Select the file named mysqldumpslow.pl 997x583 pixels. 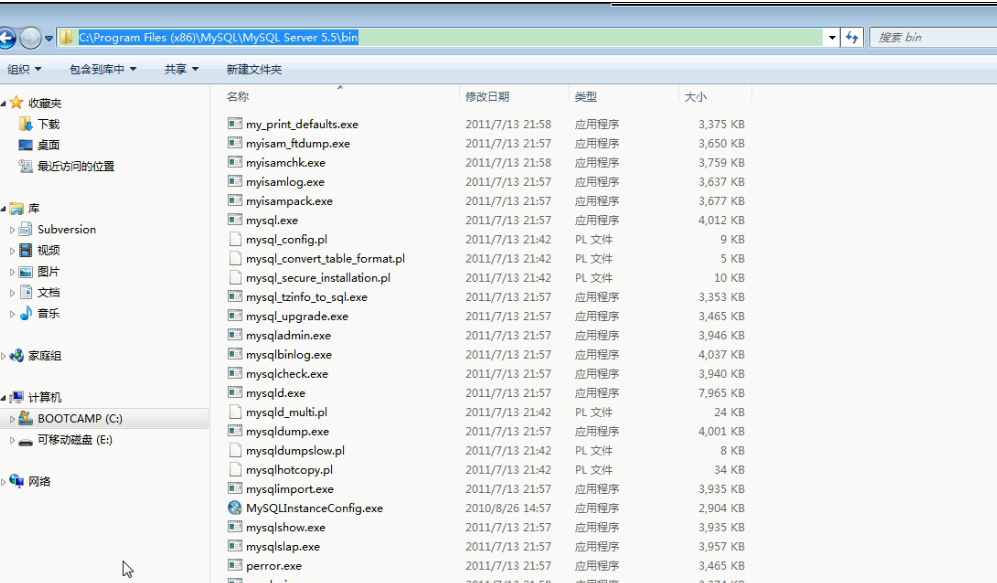pyautogui.click(x=295, y=450)
